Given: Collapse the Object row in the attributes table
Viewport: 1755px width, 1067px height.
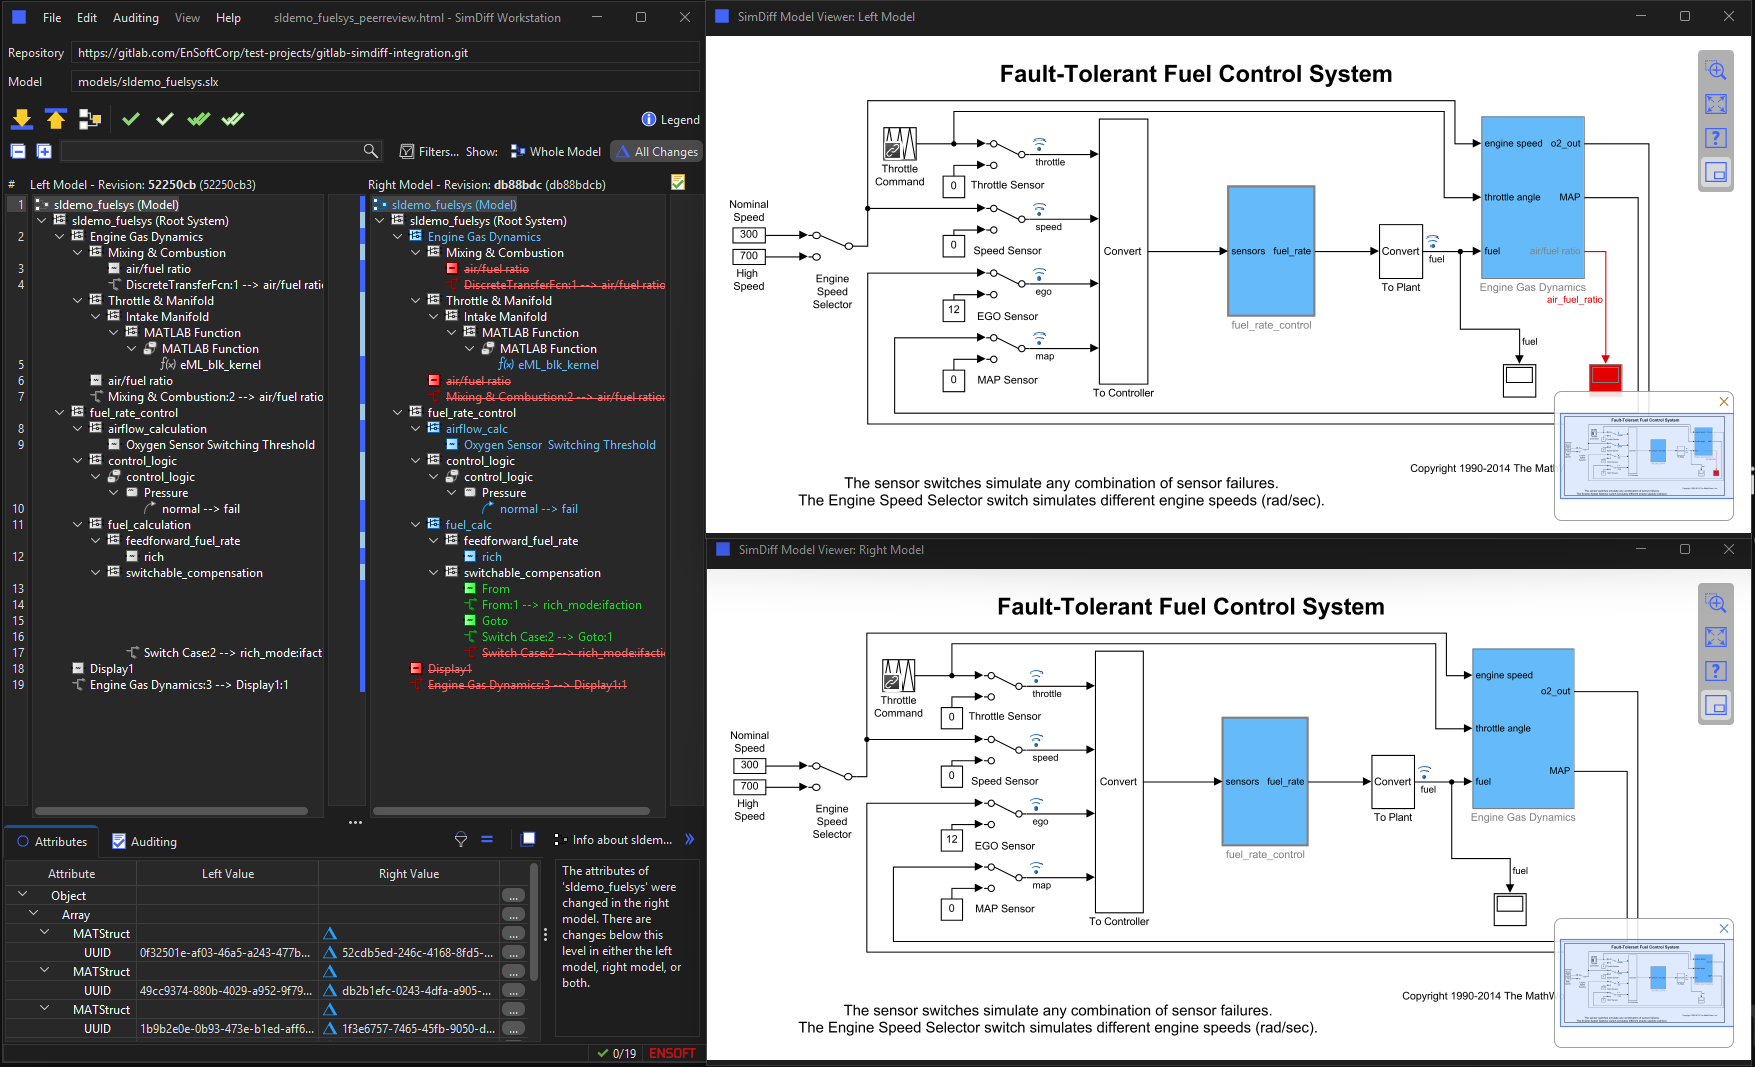Looking at the screenshot, I should pyautogui.click(x=21, y=895).
